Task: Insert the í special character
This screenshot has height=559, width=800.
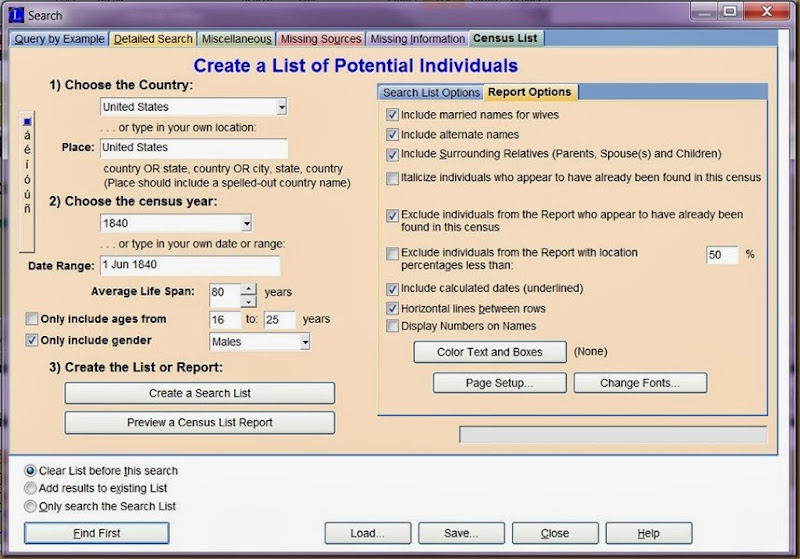Action: coord(27,165)
